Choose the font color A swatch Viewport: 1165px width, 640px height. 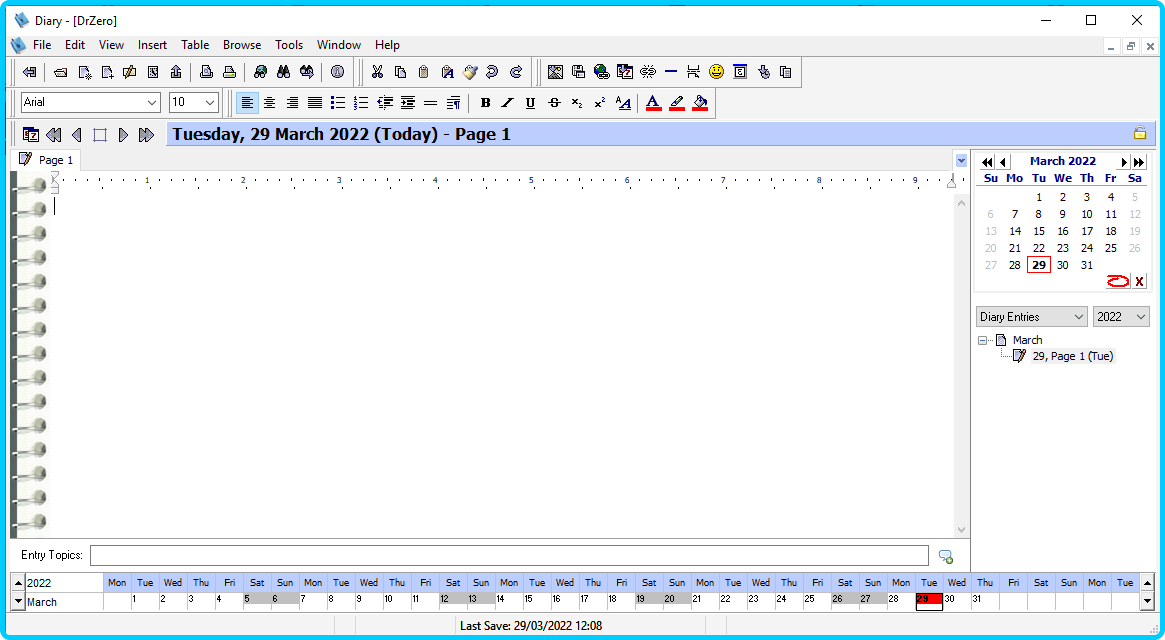click(x=653, y=103)
